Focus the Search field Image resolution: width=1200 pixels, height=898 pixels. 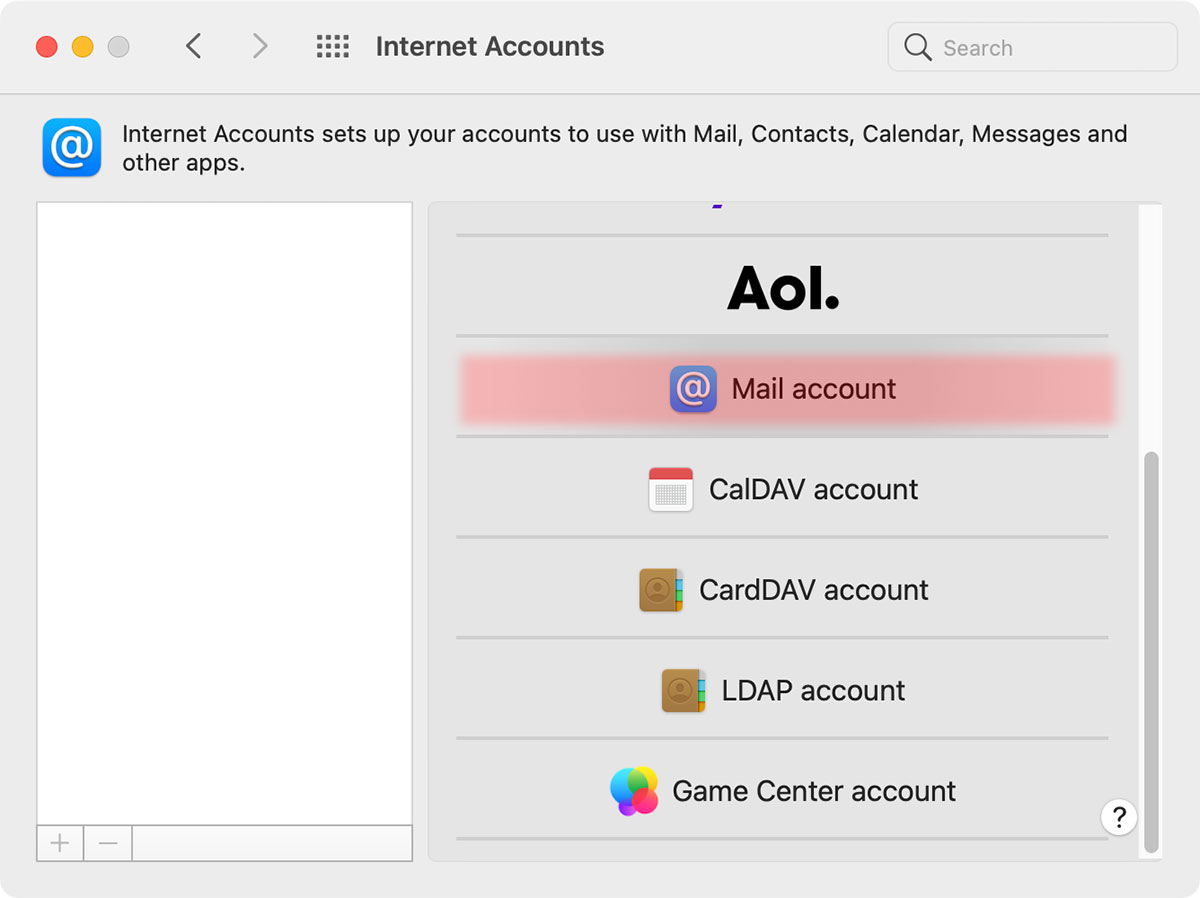click(1032, 47)
